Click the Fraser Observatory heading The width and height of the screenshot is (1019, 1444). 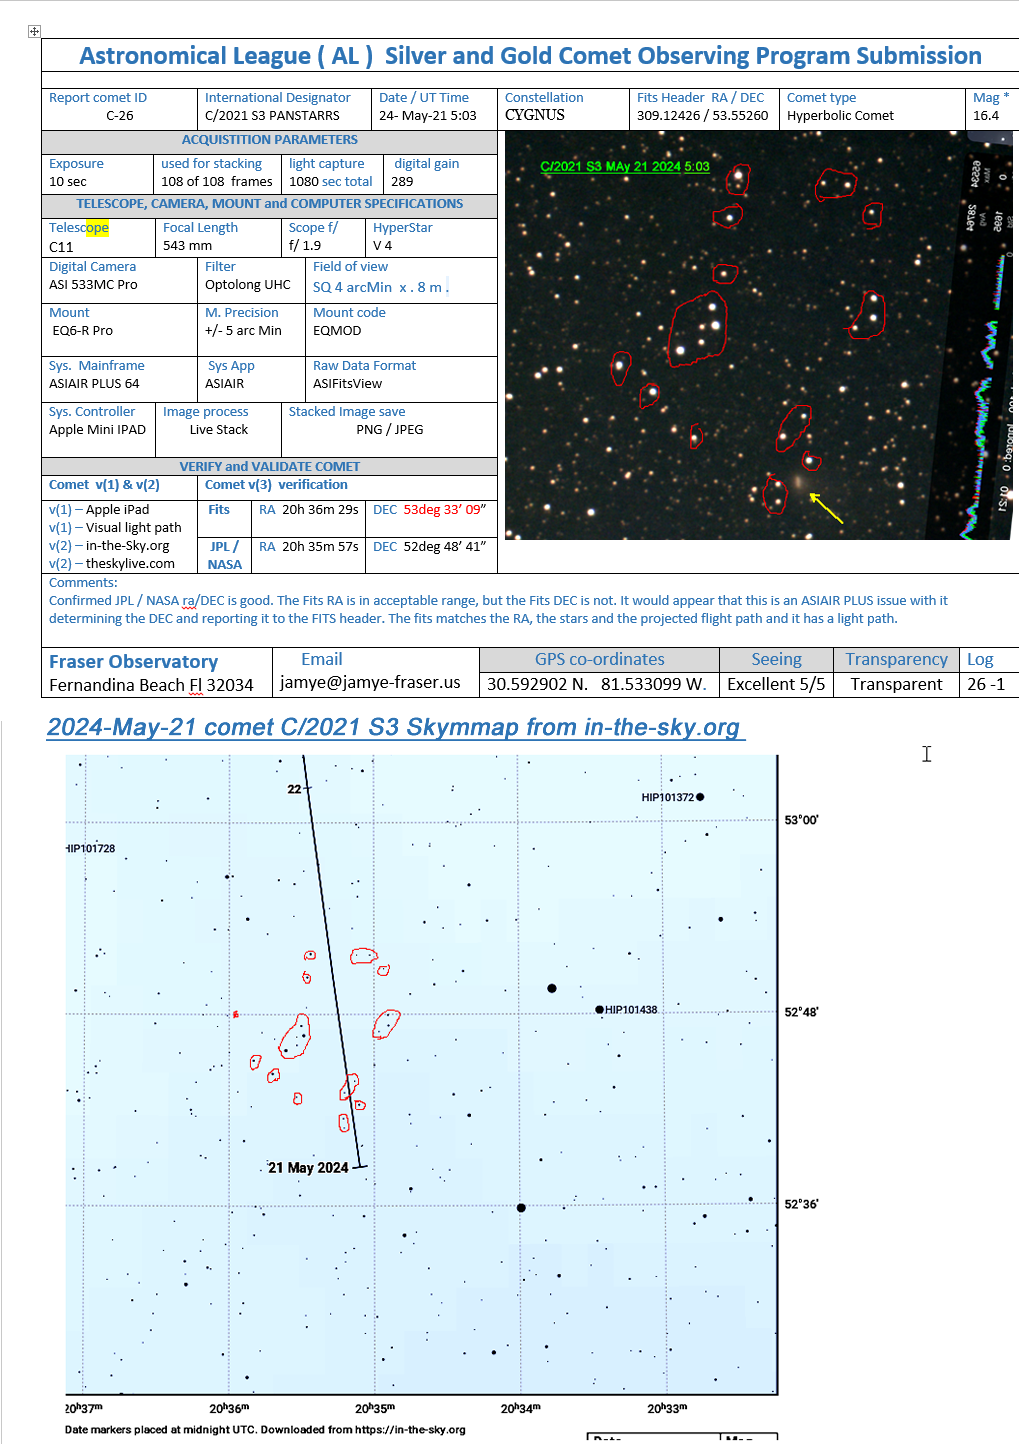[133, 662]
